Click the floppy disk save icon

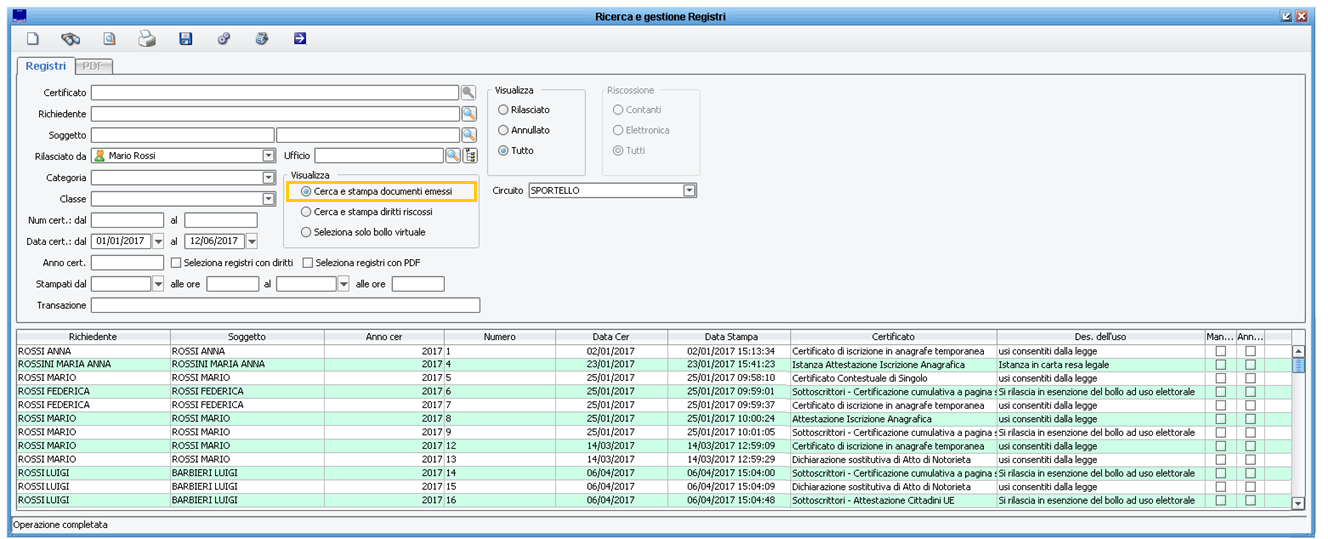[185, 39]
